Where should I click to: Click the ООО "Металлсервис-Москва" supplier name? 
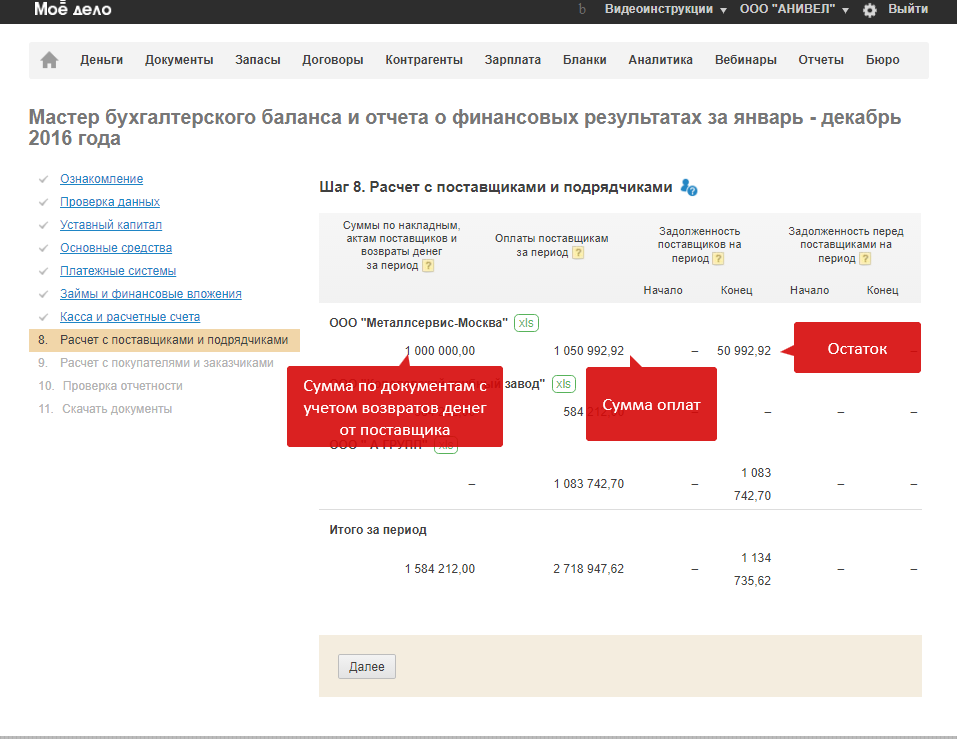click(x=418, y=323)
